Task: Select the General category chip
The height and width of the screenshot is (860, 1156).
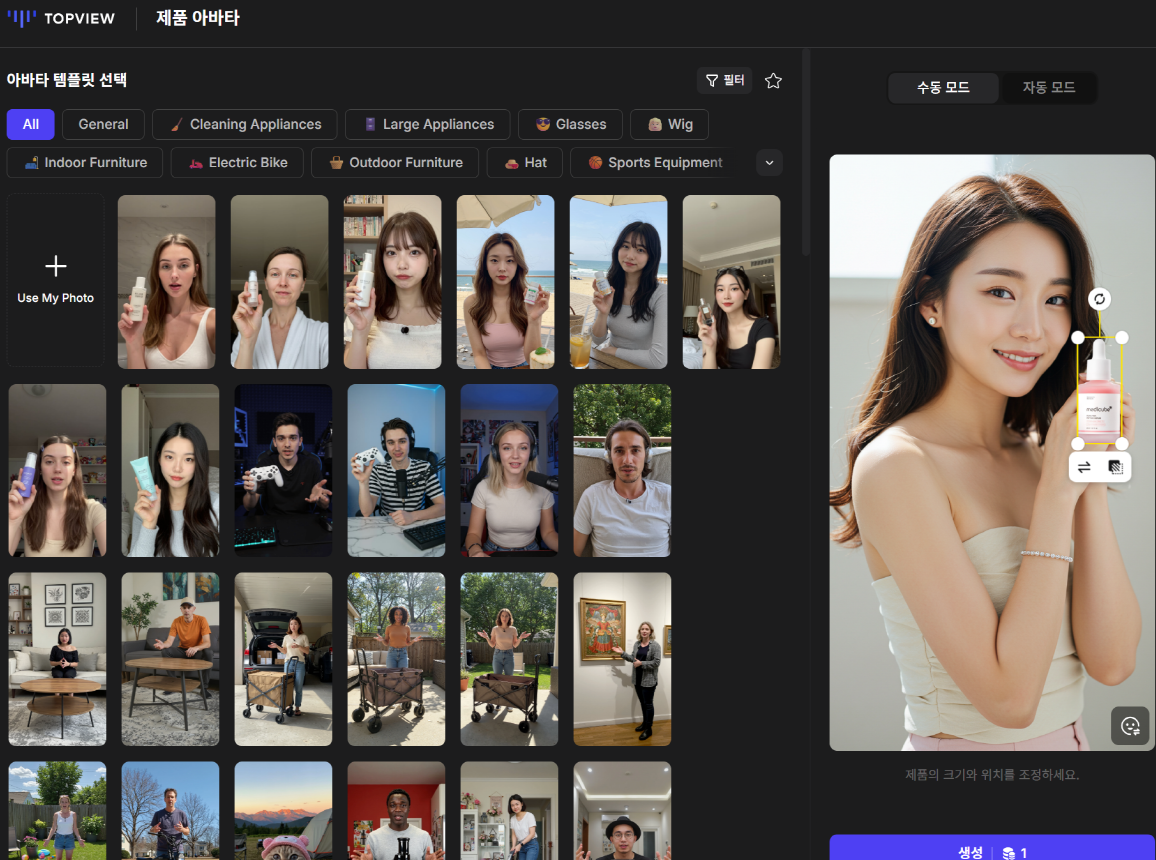Action: click(103, 125)
